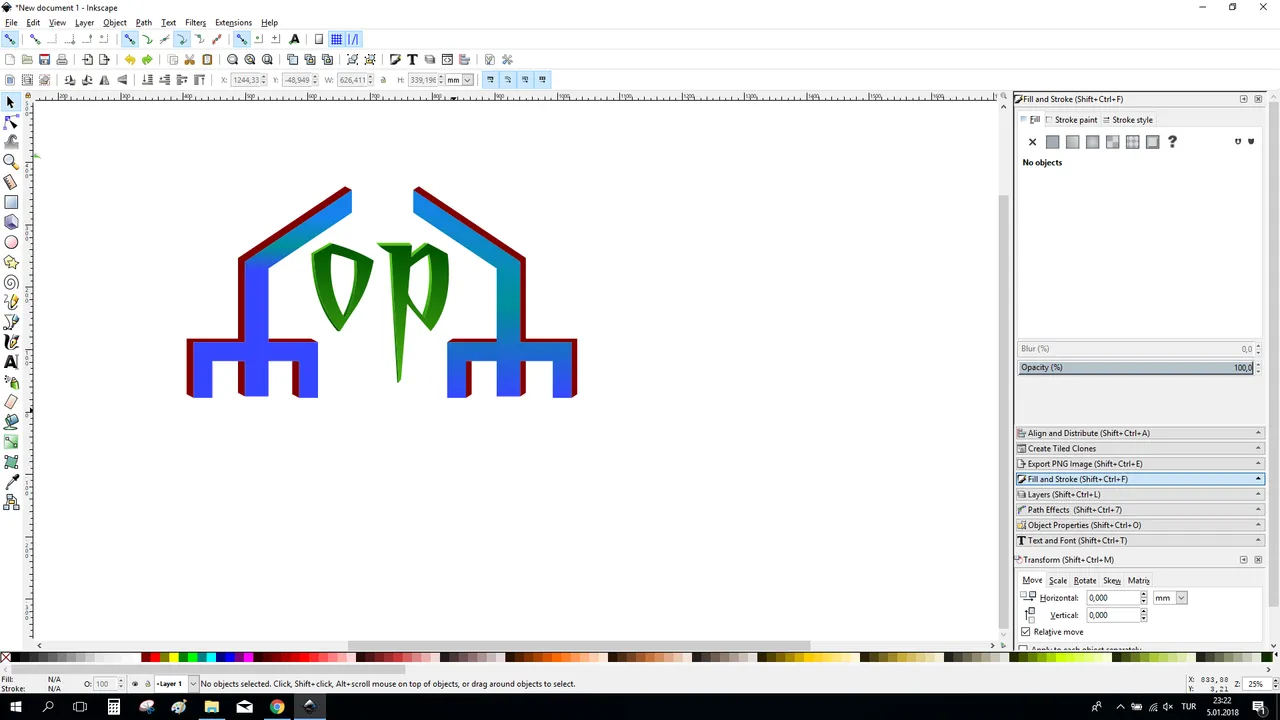The height and width of the screenshot is (720, 1280).
Task: Toggle the grid snapping button
Action: [x=336, y=39]
